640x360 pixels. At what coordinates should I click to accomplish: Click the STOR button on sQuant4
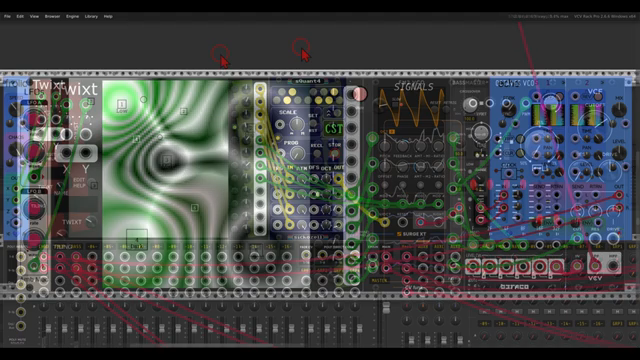[x=335, y=153]
